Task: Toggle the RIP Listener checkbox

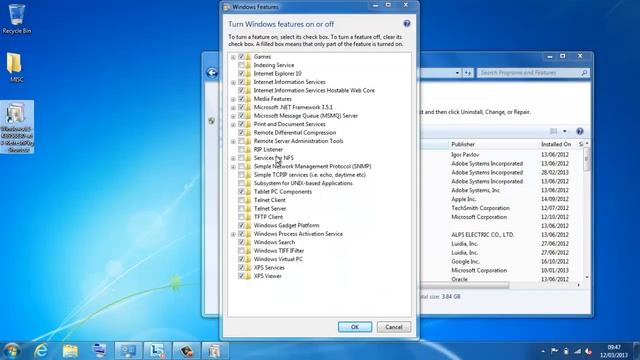Action: click(x=241, y=149)
